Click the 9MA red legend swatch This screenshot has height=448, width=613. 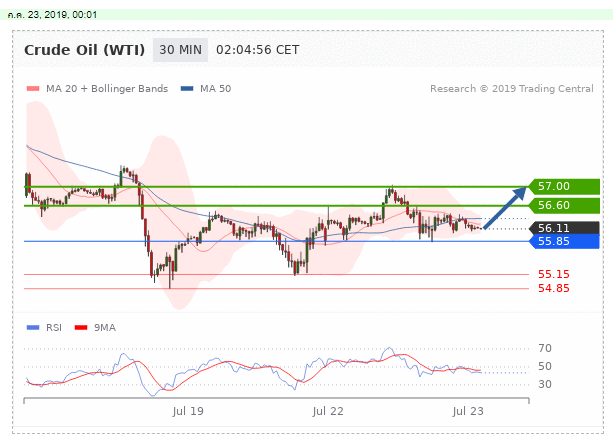(81, 328)
